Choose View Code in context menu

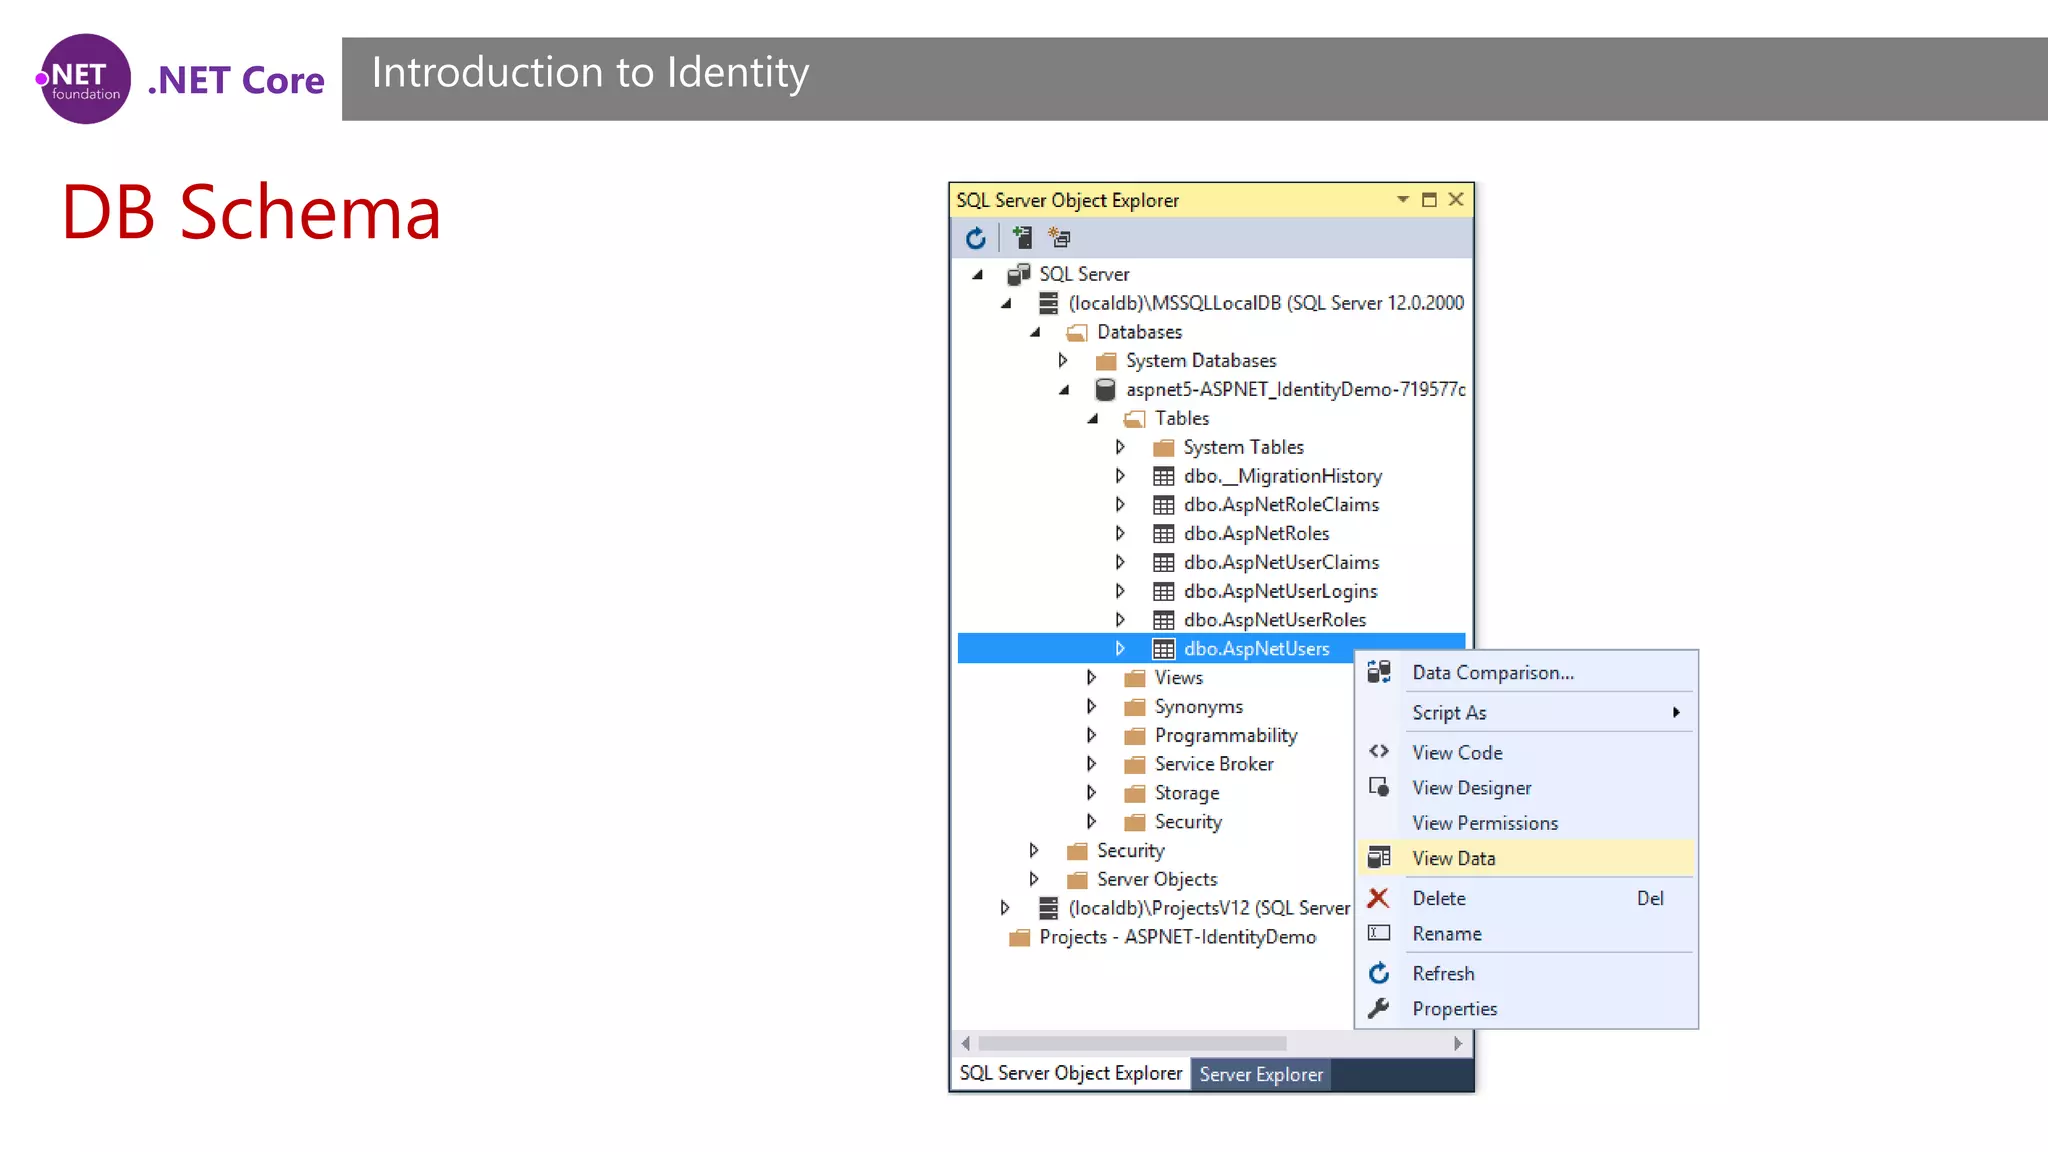point(1526,753)
